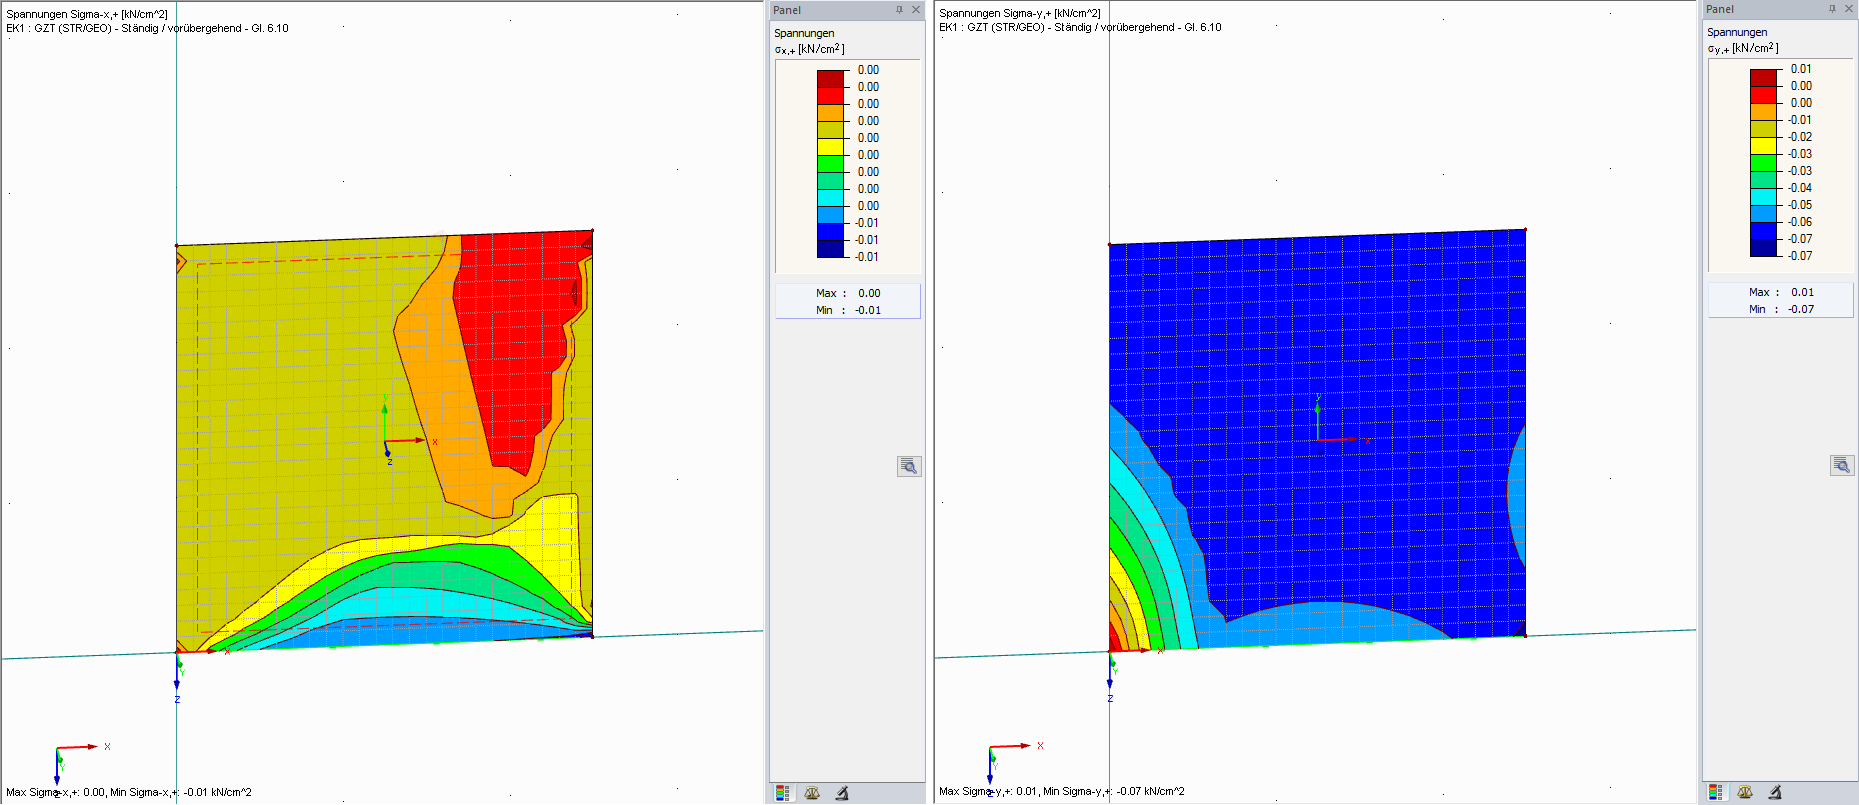Close the right sigma-y Panel
1859x805 pixels.
point(1848,9)
